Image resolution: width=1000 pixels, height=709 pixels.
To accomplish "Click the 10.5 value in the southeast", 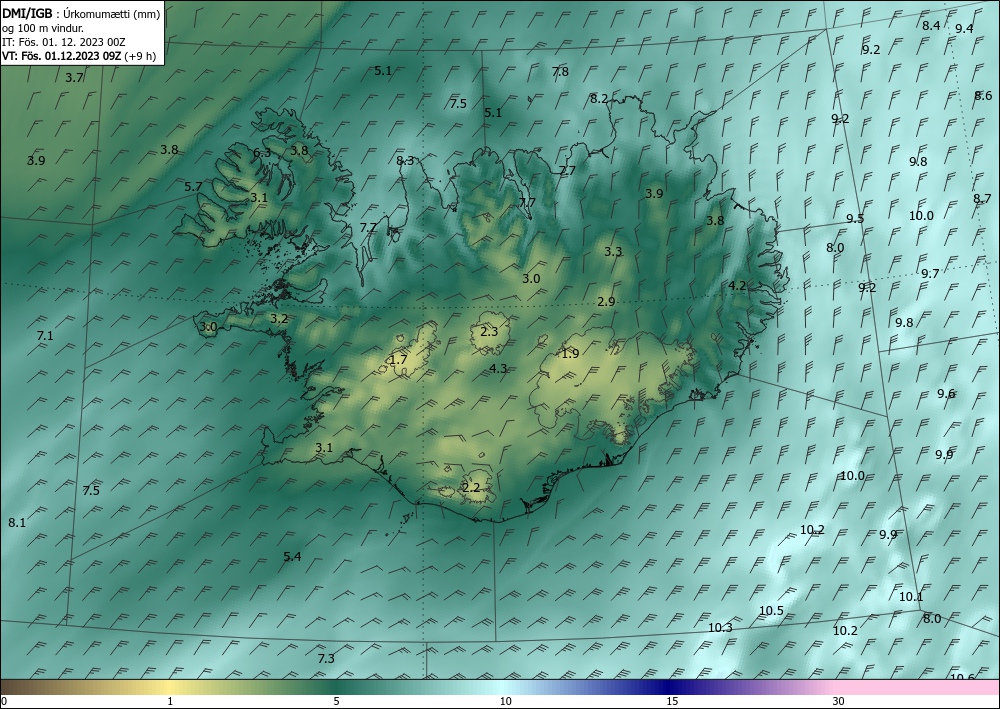I will tap(771, 611).
